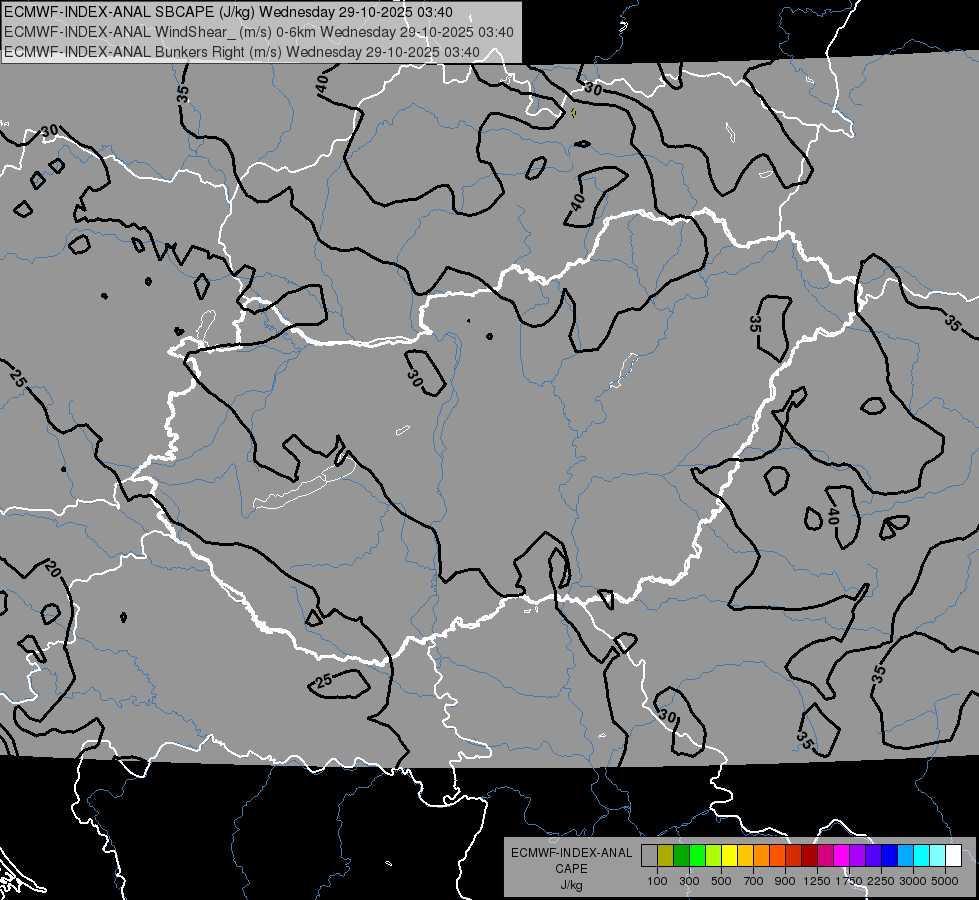The width and height of the screenshot is (979, 900).
Task: Click the 1250 legend value label
Action: coord(817,881)
